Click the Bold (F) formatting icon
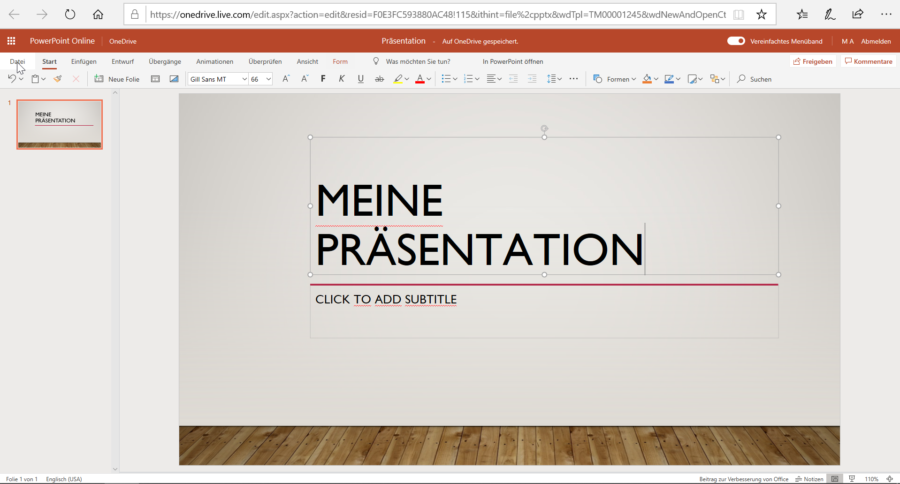The width and height of the screenshot is (900, 484). [x=323, y=79]
